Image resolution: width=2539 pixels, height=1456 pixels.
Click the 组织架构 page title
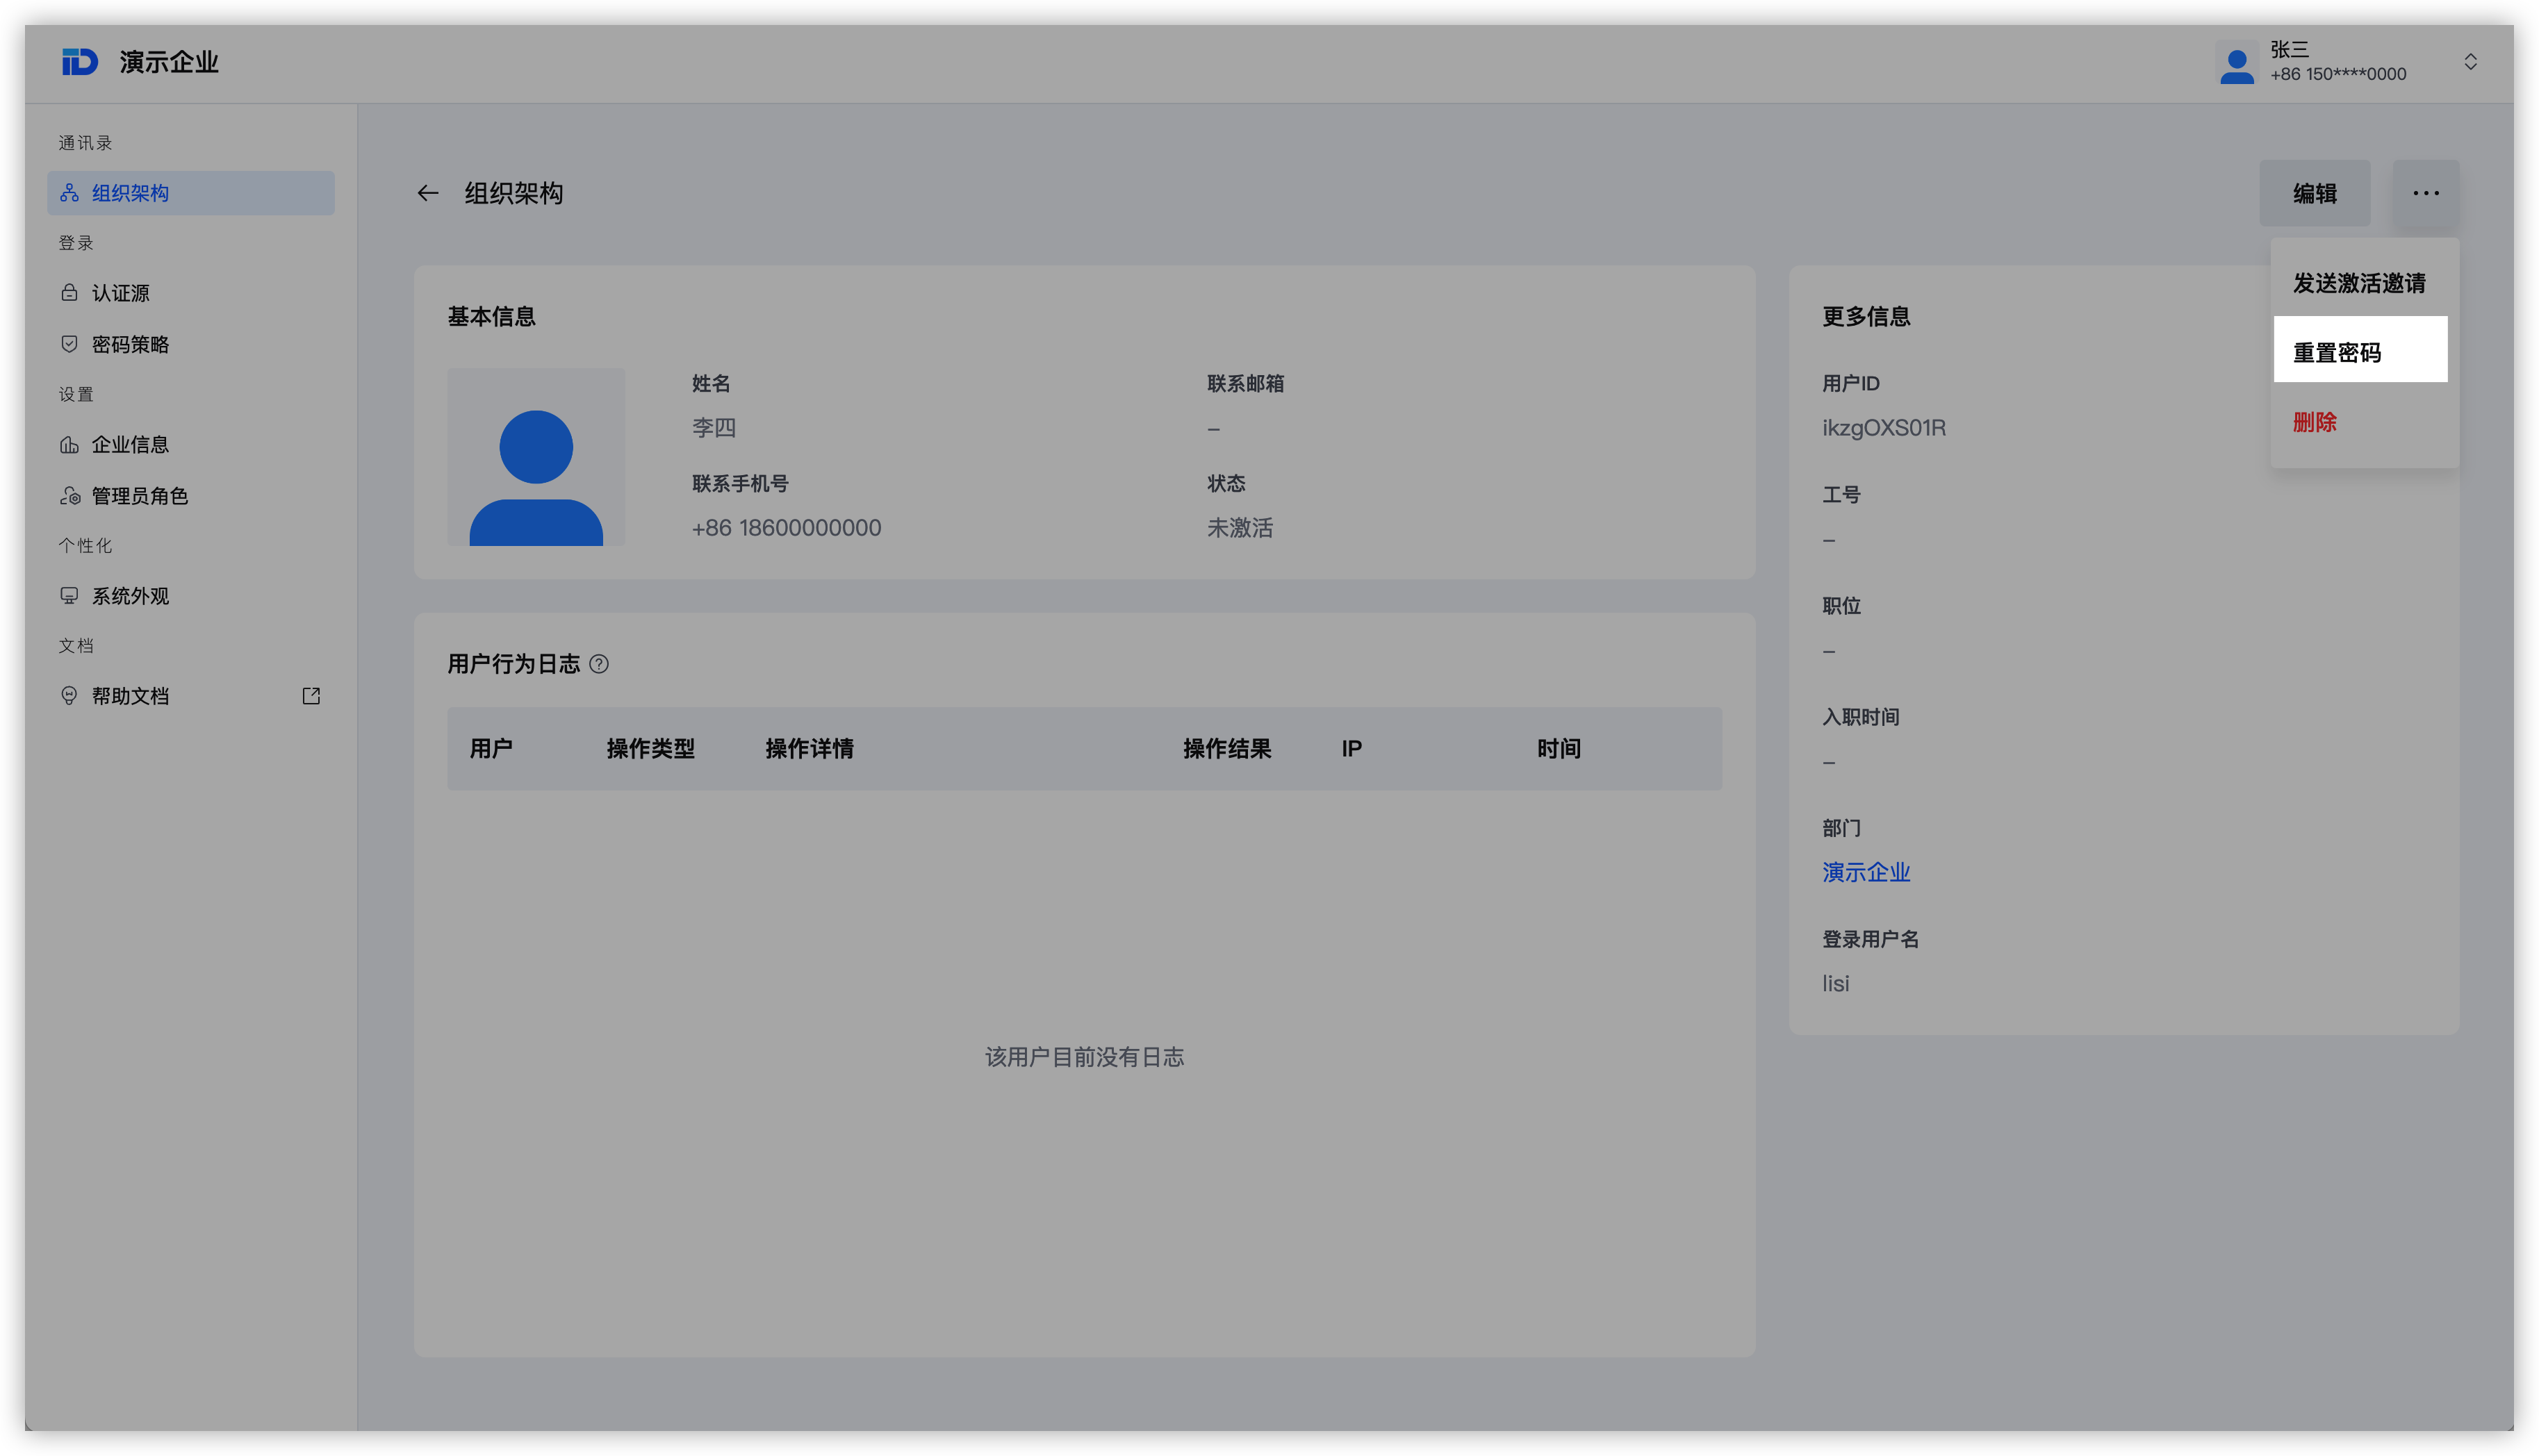[513, 193]
